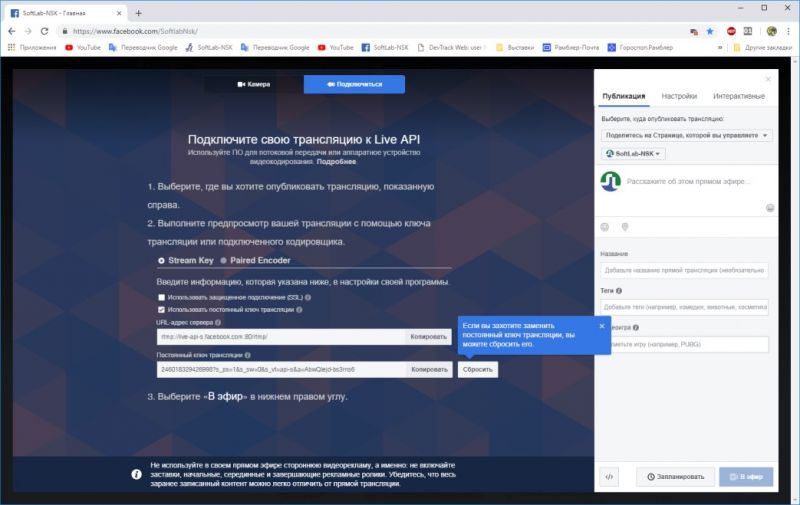Viewport: 800px width, 505px height.
Task: Dismiss the blue key-reset tooltip
Action: (x=602, y=326)
